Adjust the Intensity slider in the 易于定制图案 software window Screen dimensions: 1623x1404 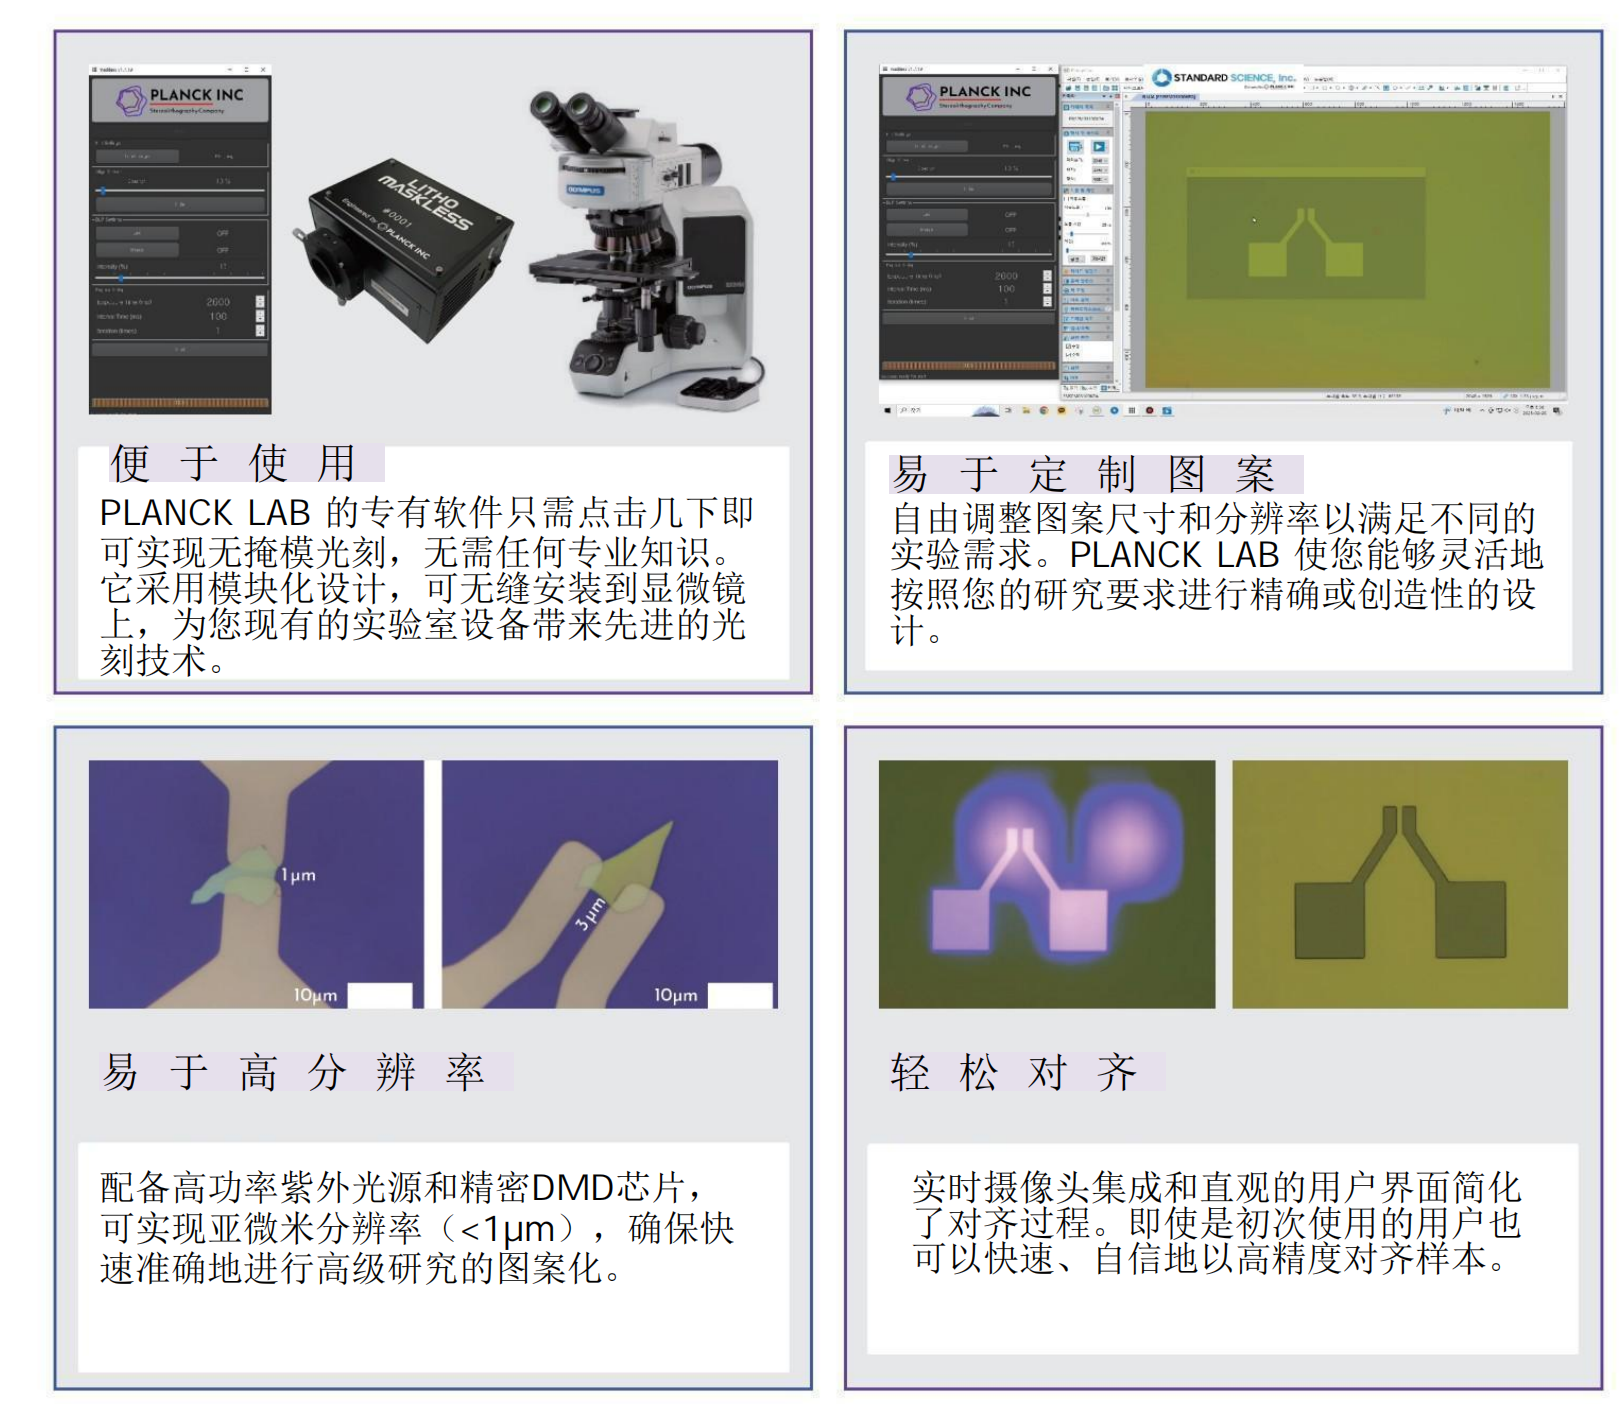click(x=968, y=254)
